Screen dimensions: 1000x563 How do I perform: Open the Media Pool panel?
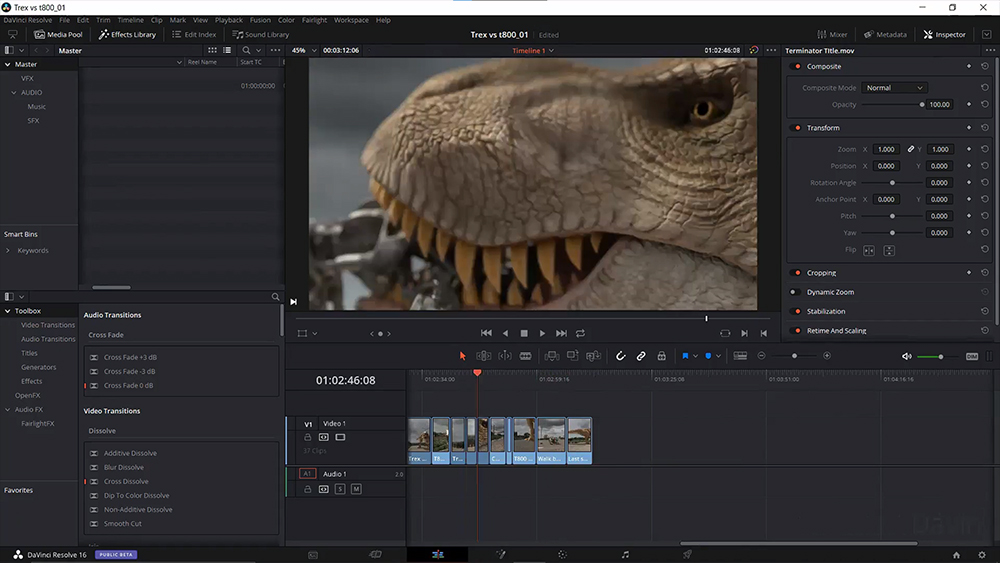tap(58, 34)
